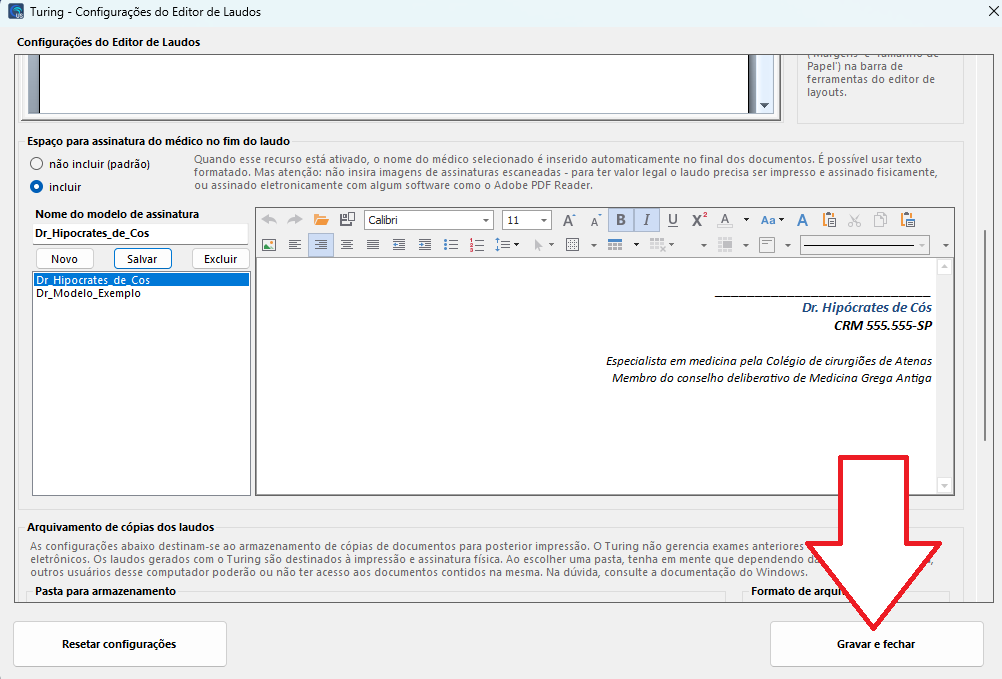Viewport: 1002px width, 679px height.
Task: Select the 'incluir' radio button
Action: (x=37, y=186)
